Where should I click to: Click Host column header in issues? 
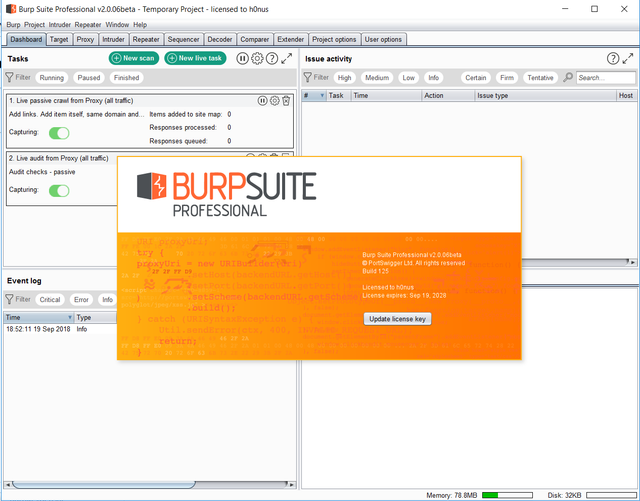[x=626, y=96]
